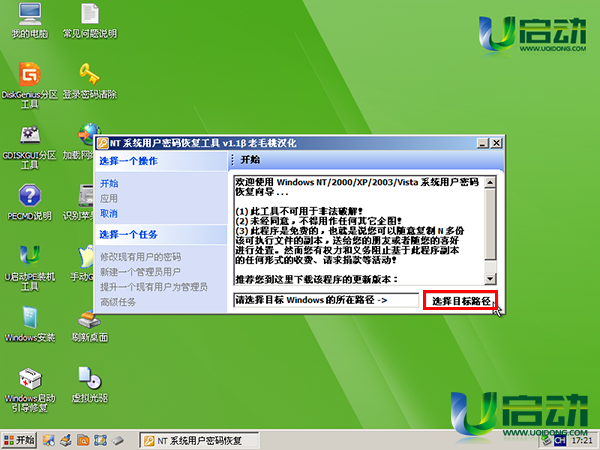Image resolution: width=600 pixels, height=450 pixels.
Task: Click the disk-shaped quick launch icon
Action: point(117,440)
